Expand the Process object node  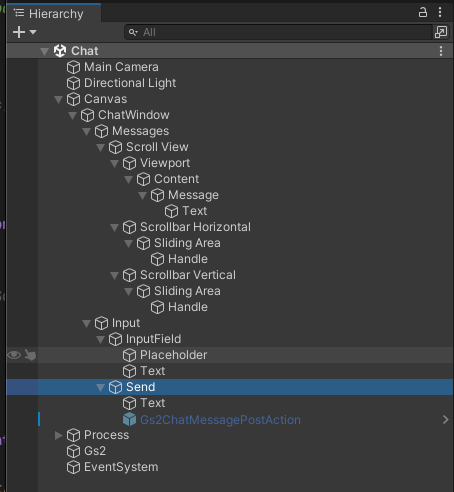click(x=58, y=435)
